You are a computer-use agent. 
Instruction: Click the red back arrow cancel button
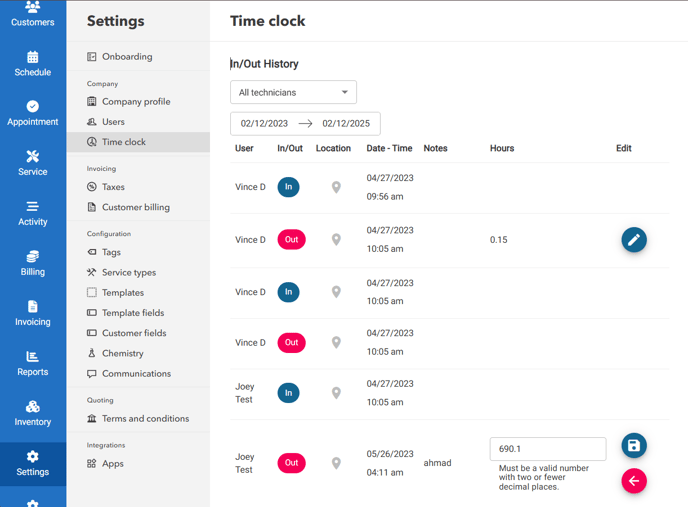pos(633,481)
